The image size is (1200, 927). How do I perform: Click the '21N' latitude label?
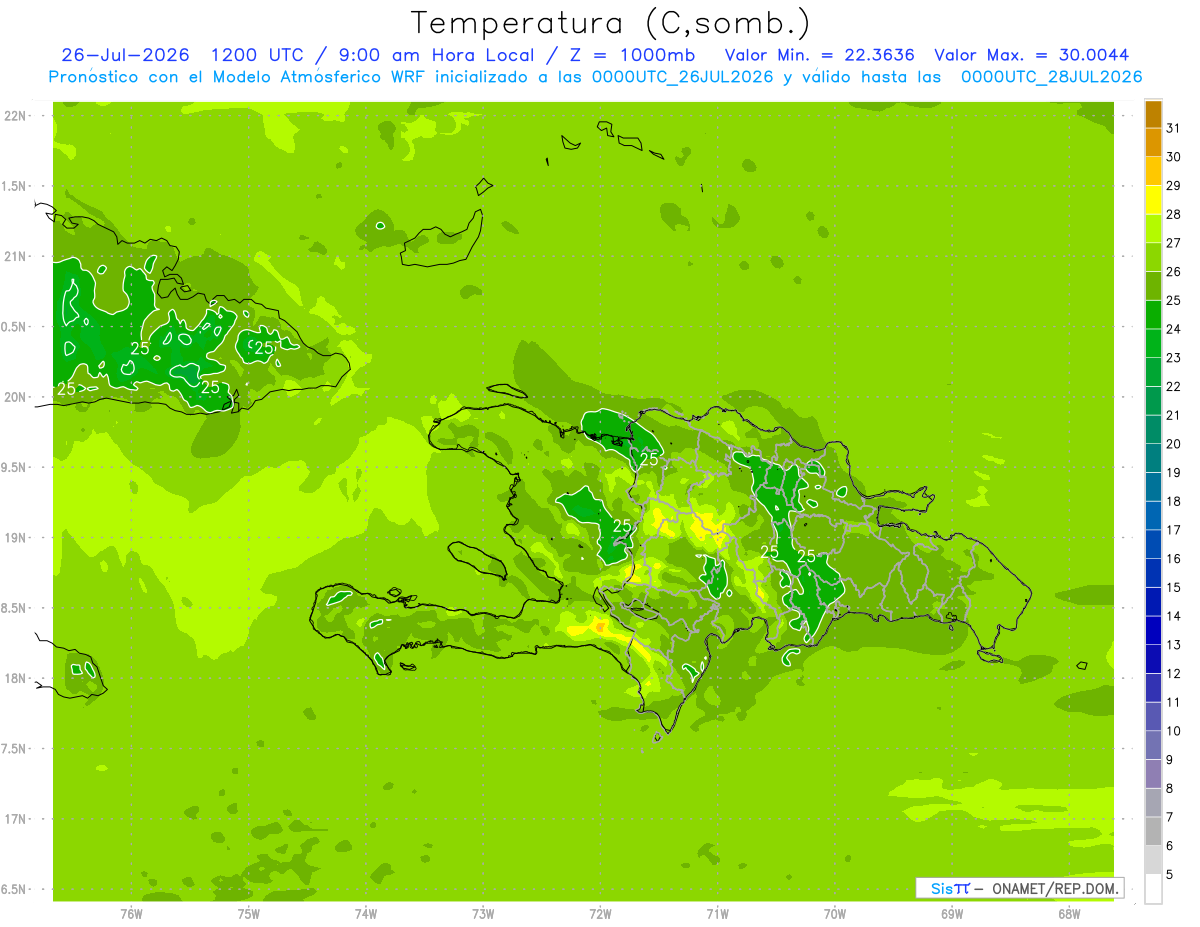coord(16,257)
